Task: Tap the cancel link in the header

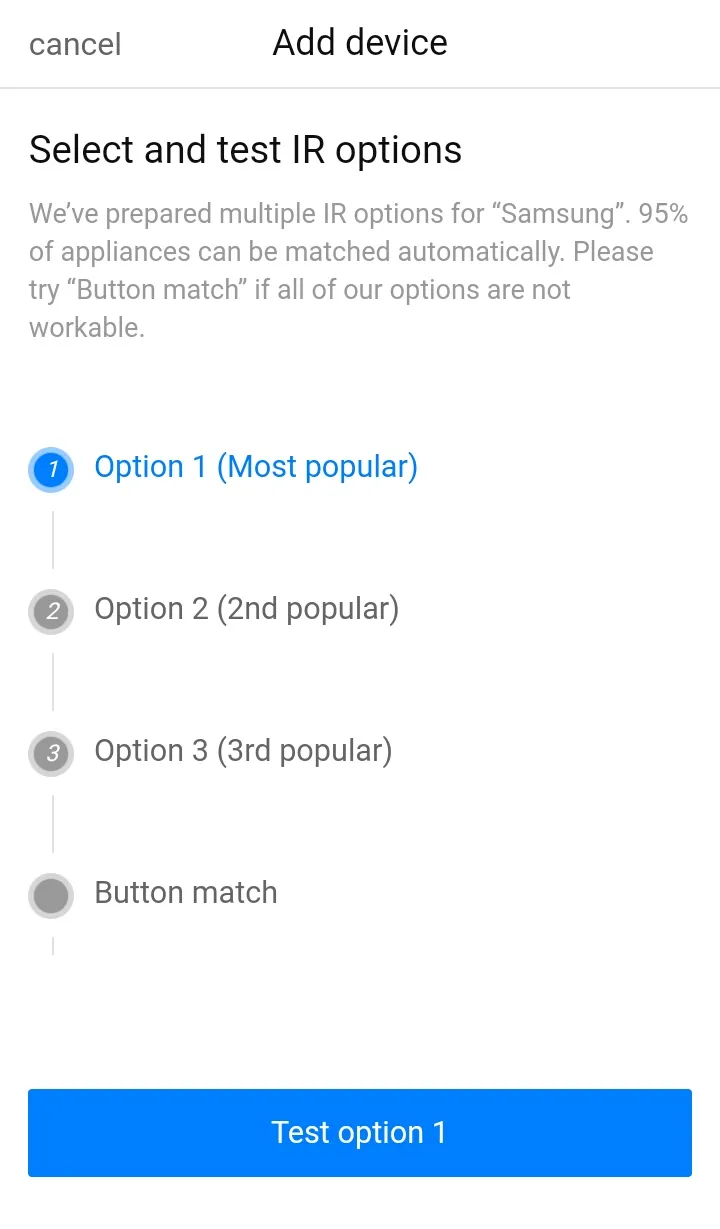Action: 75,44
